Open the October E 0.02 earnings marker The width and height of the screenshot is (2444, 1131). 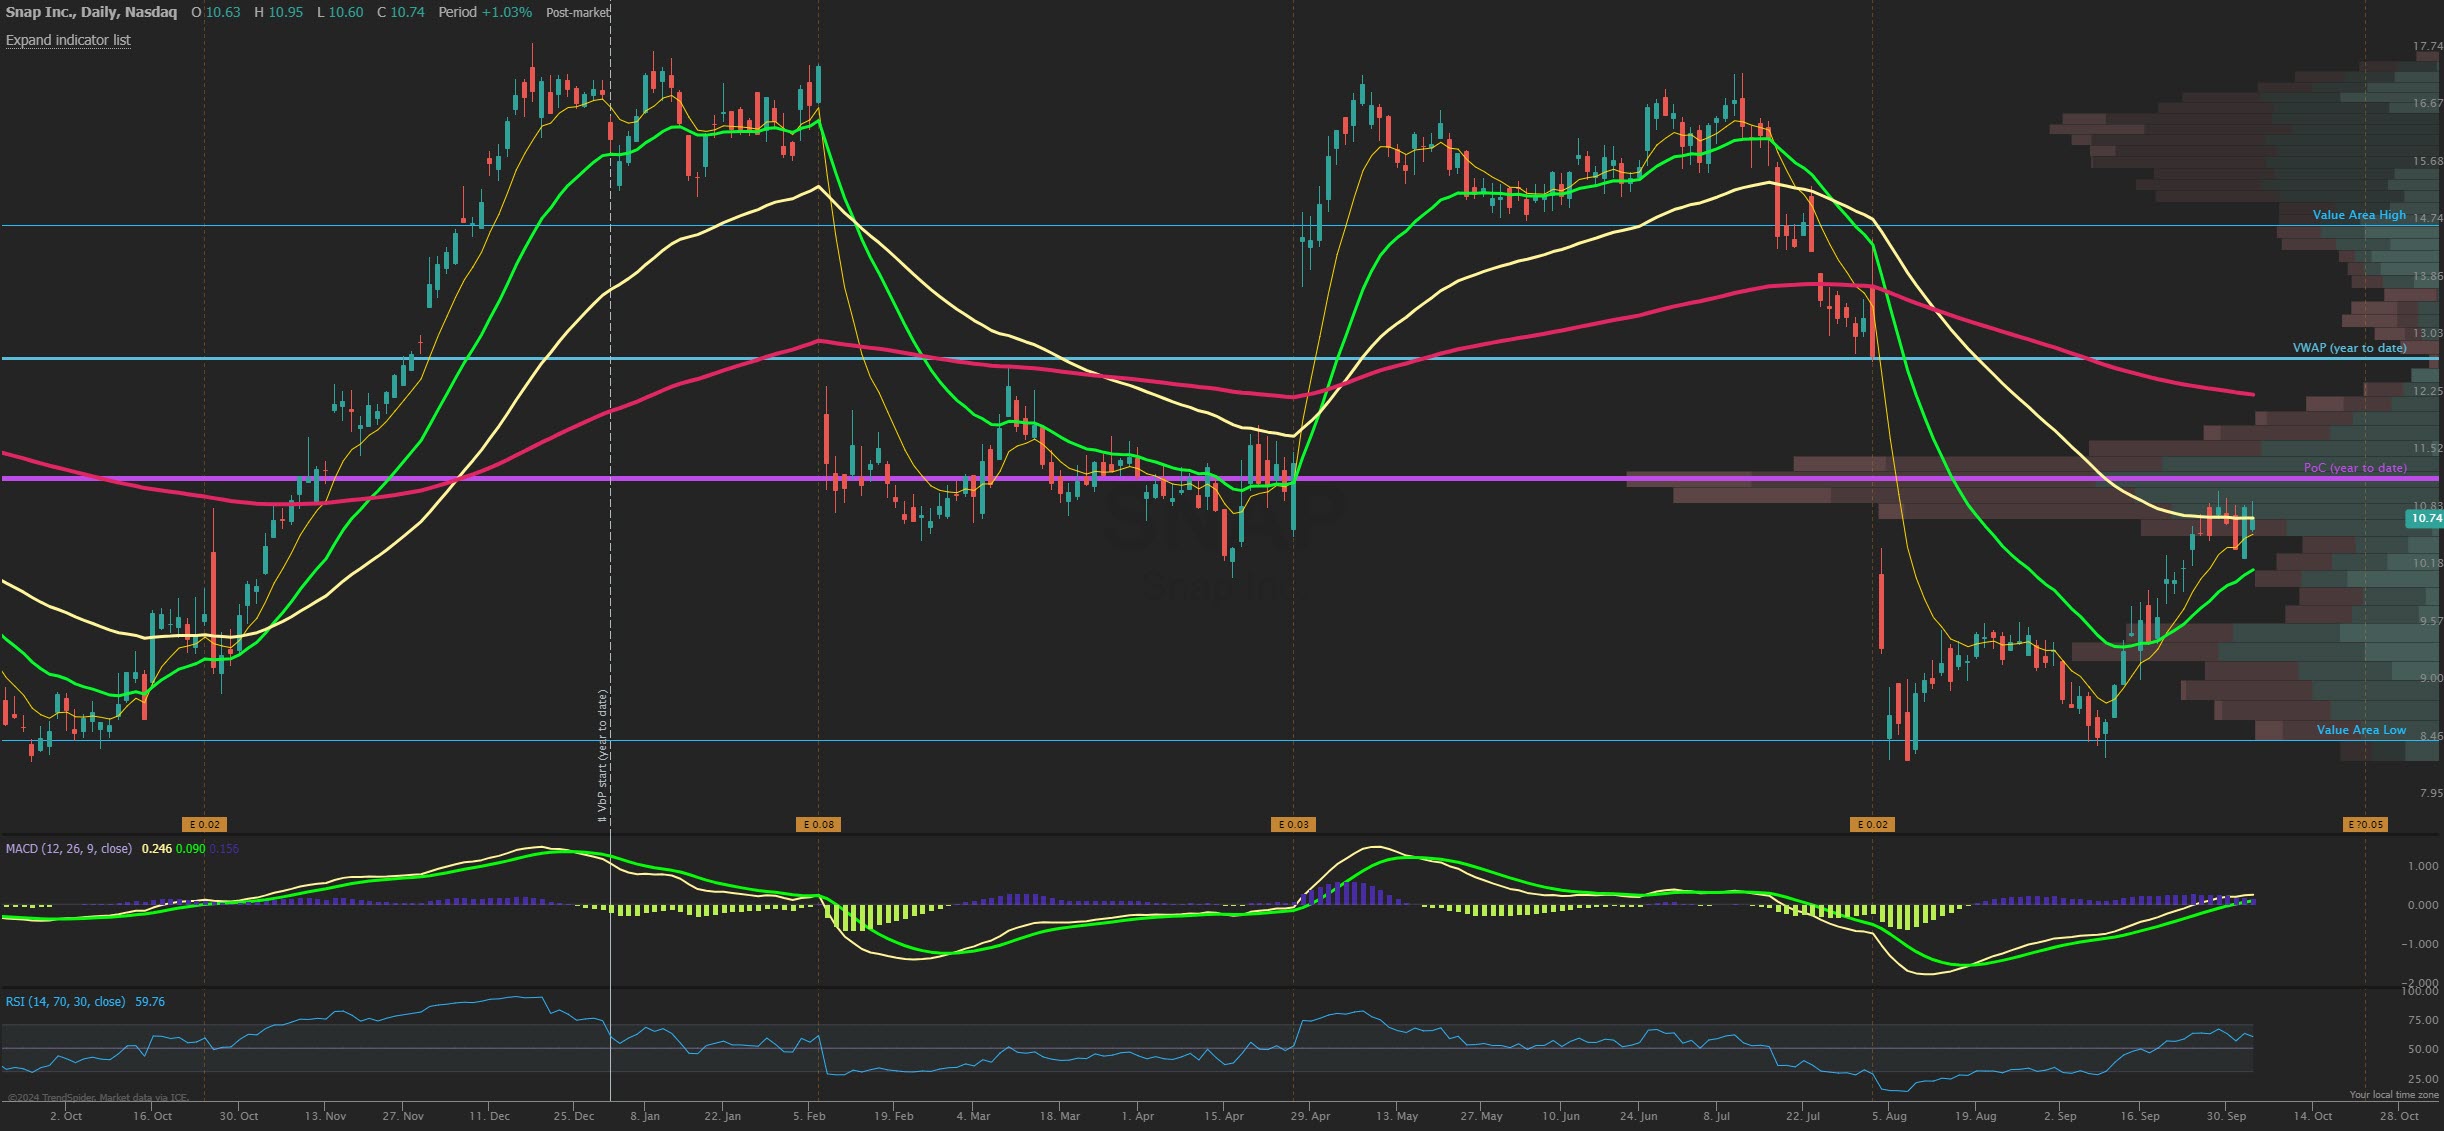coord(204,825)
